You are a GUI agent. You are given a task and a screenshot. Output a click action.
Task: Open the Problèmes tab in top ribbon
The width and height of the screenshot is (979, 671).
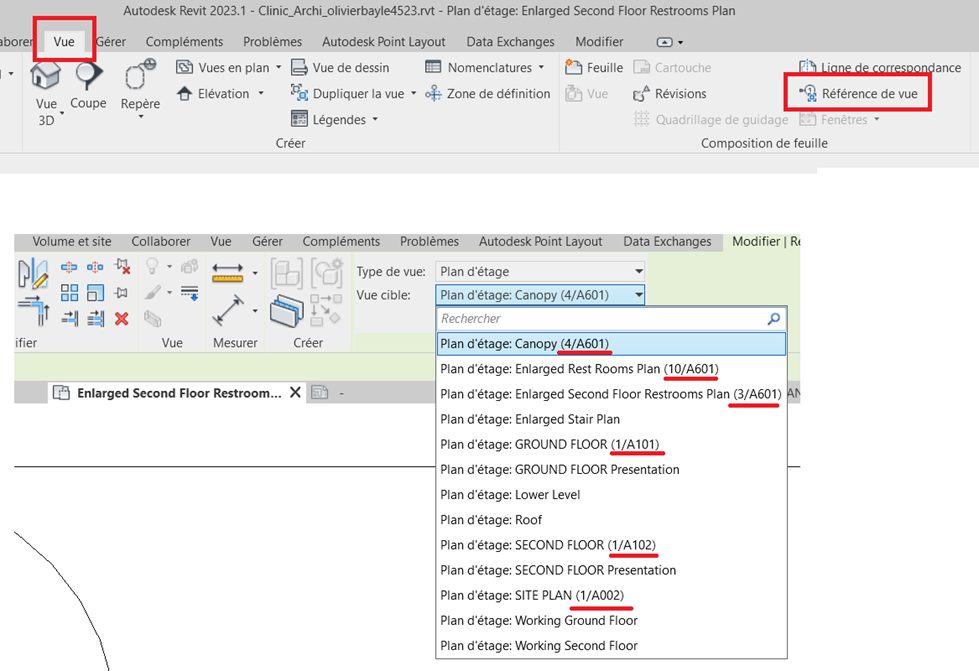[272, 42]
